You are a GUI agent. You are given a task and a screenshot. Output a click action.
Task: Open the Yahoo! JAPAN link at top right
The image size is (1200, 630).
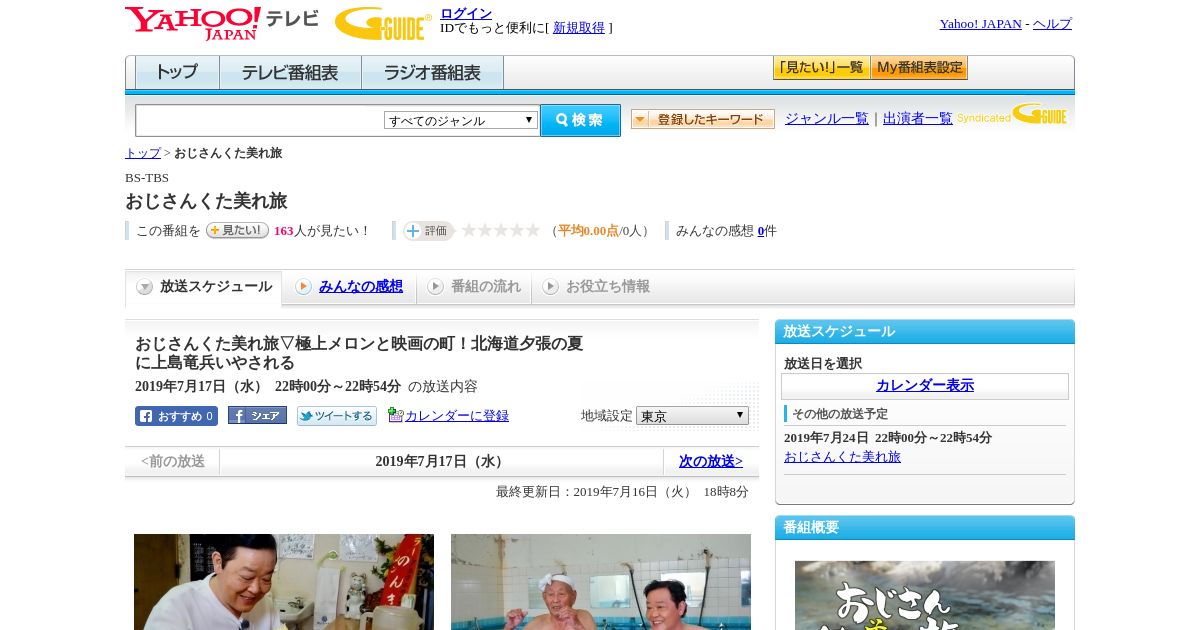click(980, 24)
